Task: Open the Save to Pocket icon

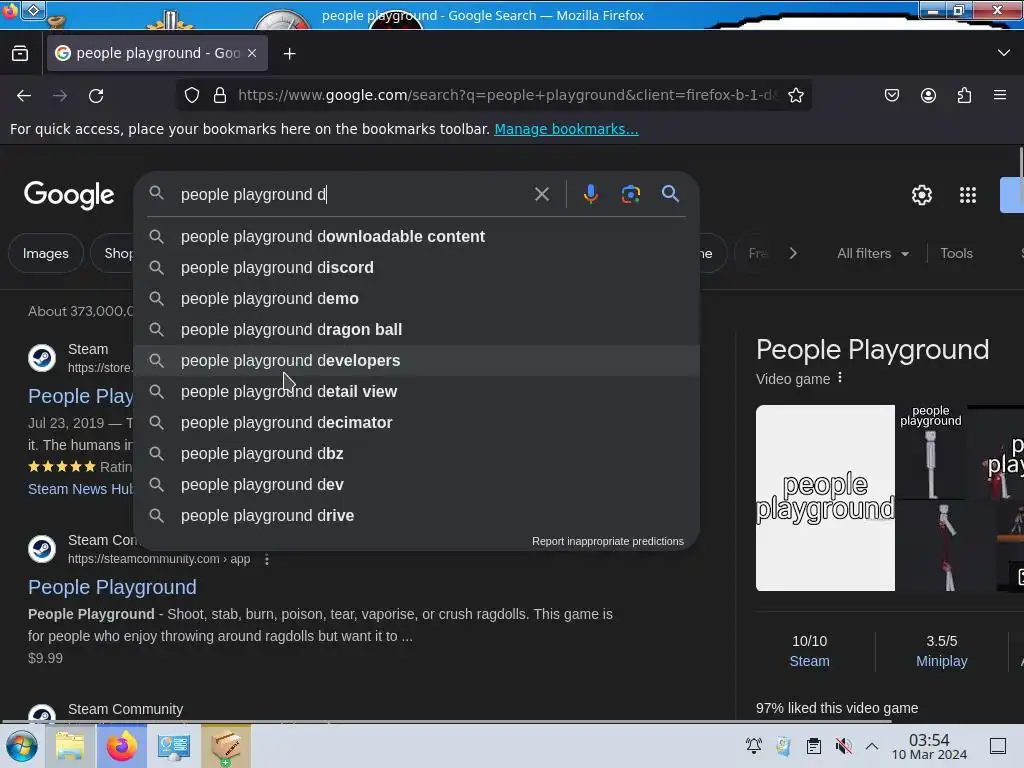Action: [891, 95]
